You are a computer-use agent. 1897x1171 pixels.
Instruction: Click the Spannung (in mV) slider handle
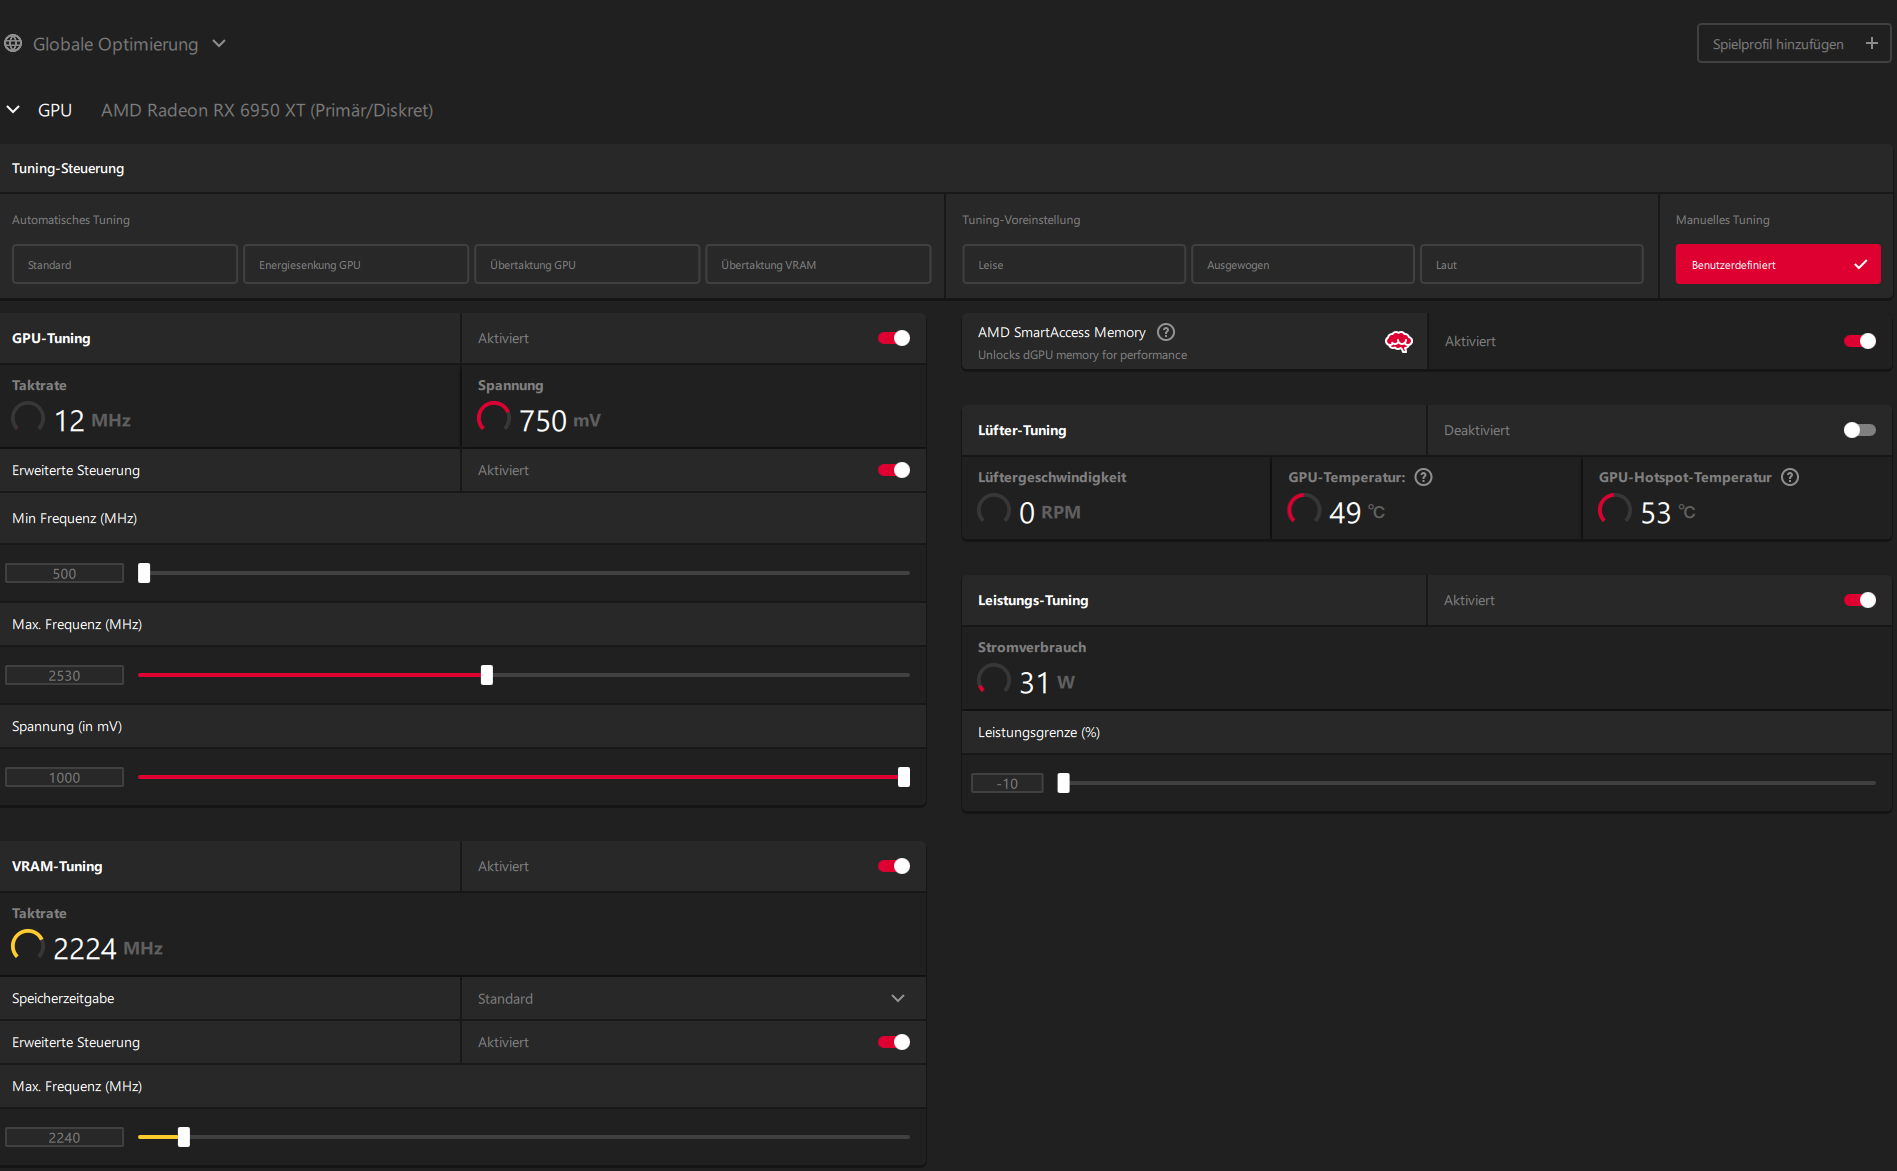pyautogui.click(x=904, y=777)
